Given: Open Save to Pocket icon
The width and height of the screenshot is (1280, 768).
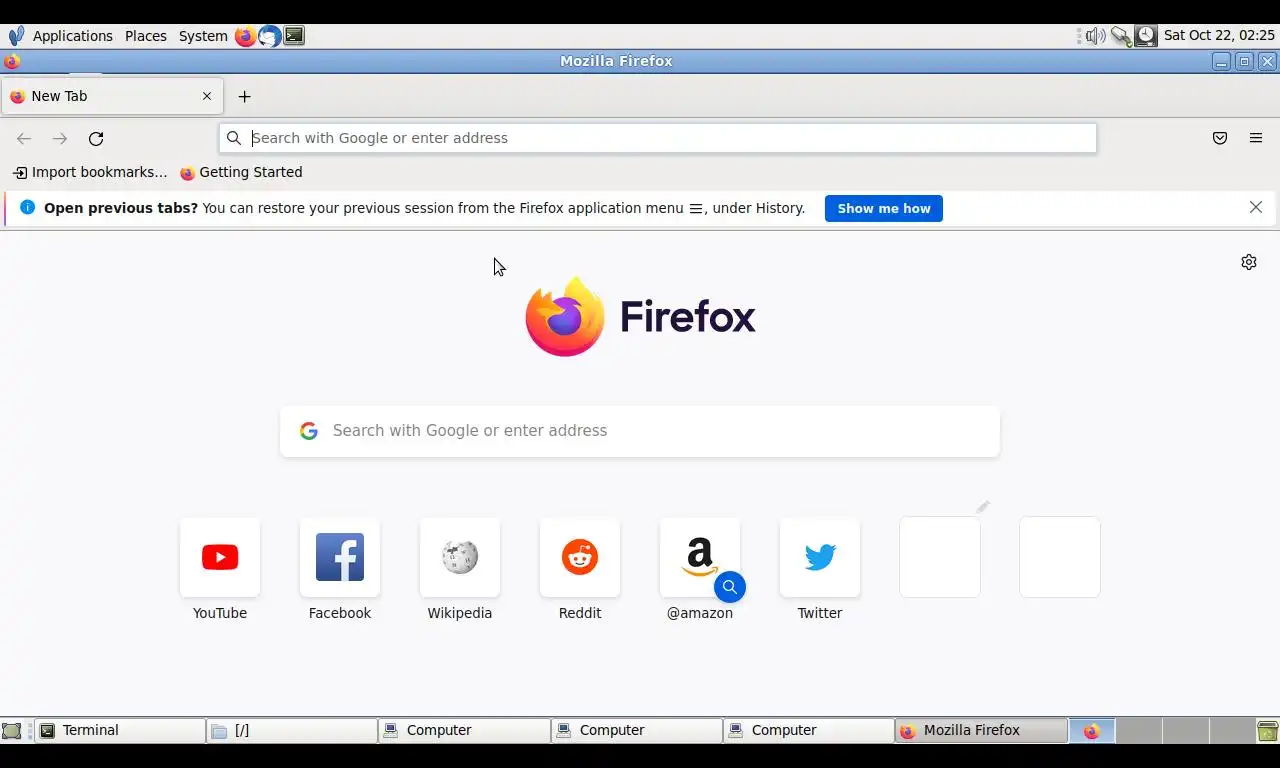Looking at the screenshot, I should [1220, 138].
